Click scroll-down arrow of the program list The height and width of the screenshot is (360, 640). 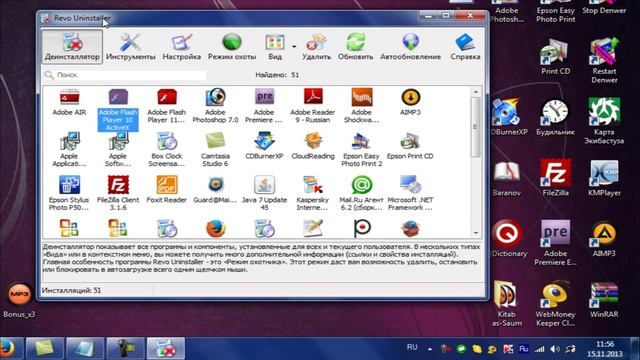point(476,233)
